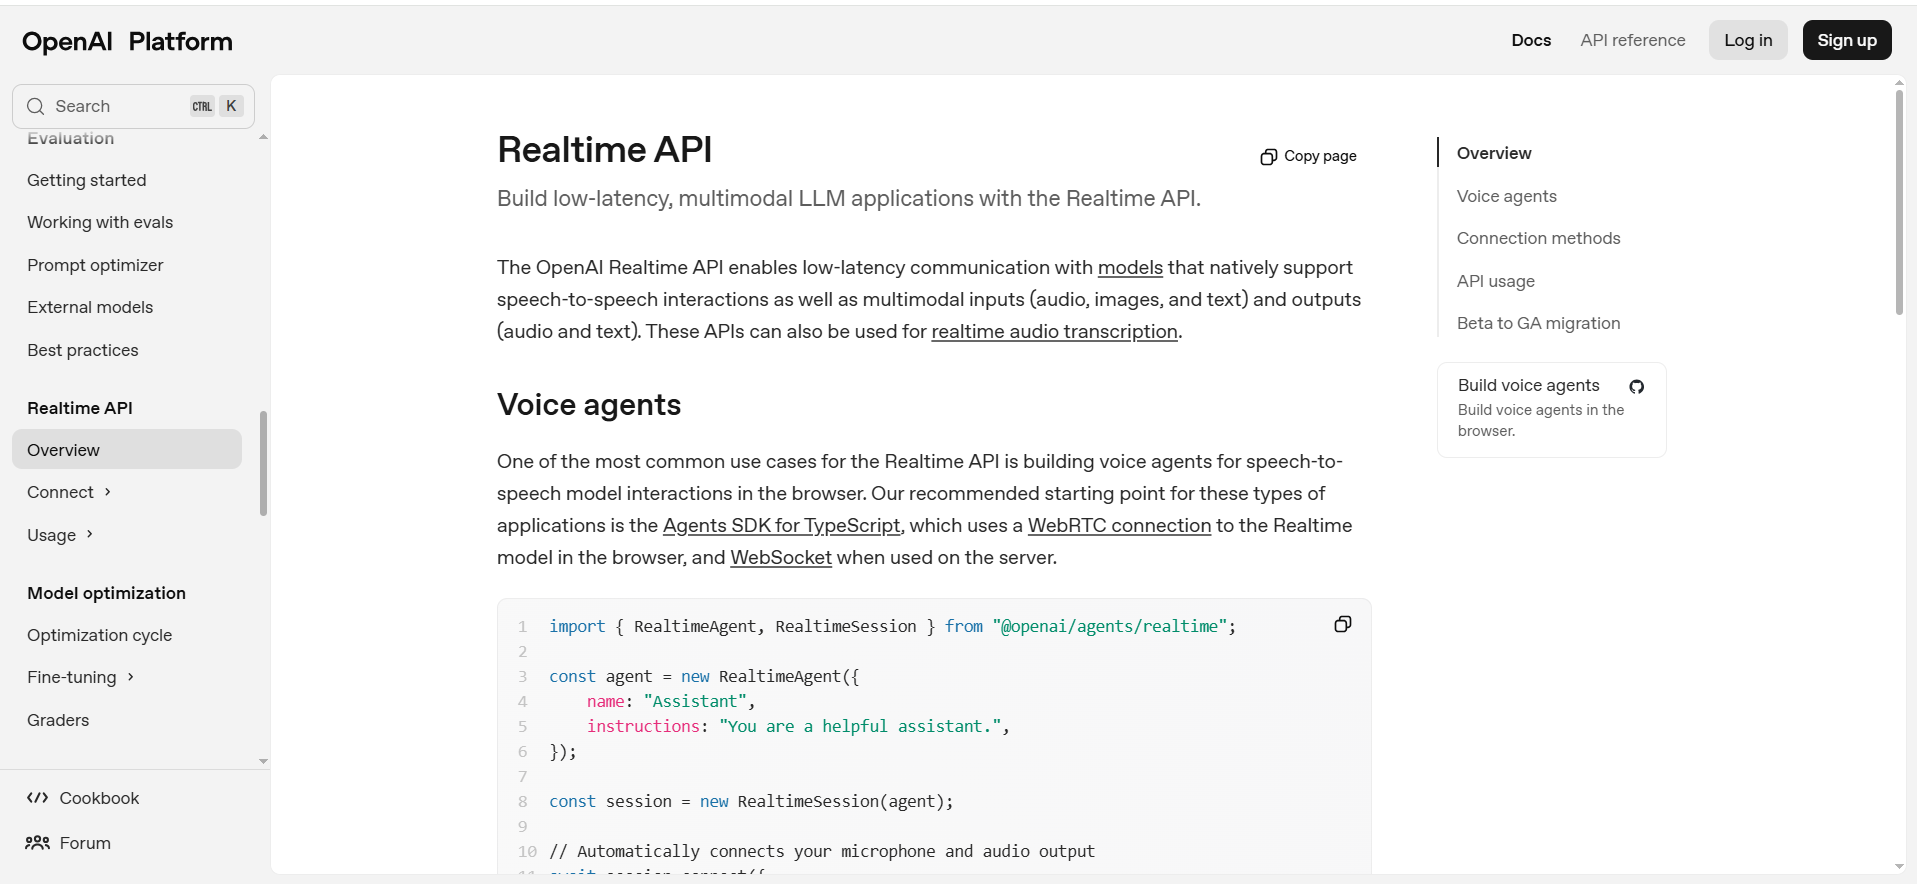The image size is (1917, 884).
Task: Open the Agents SDK for TypeScript link
Action: tap(781, 525)
